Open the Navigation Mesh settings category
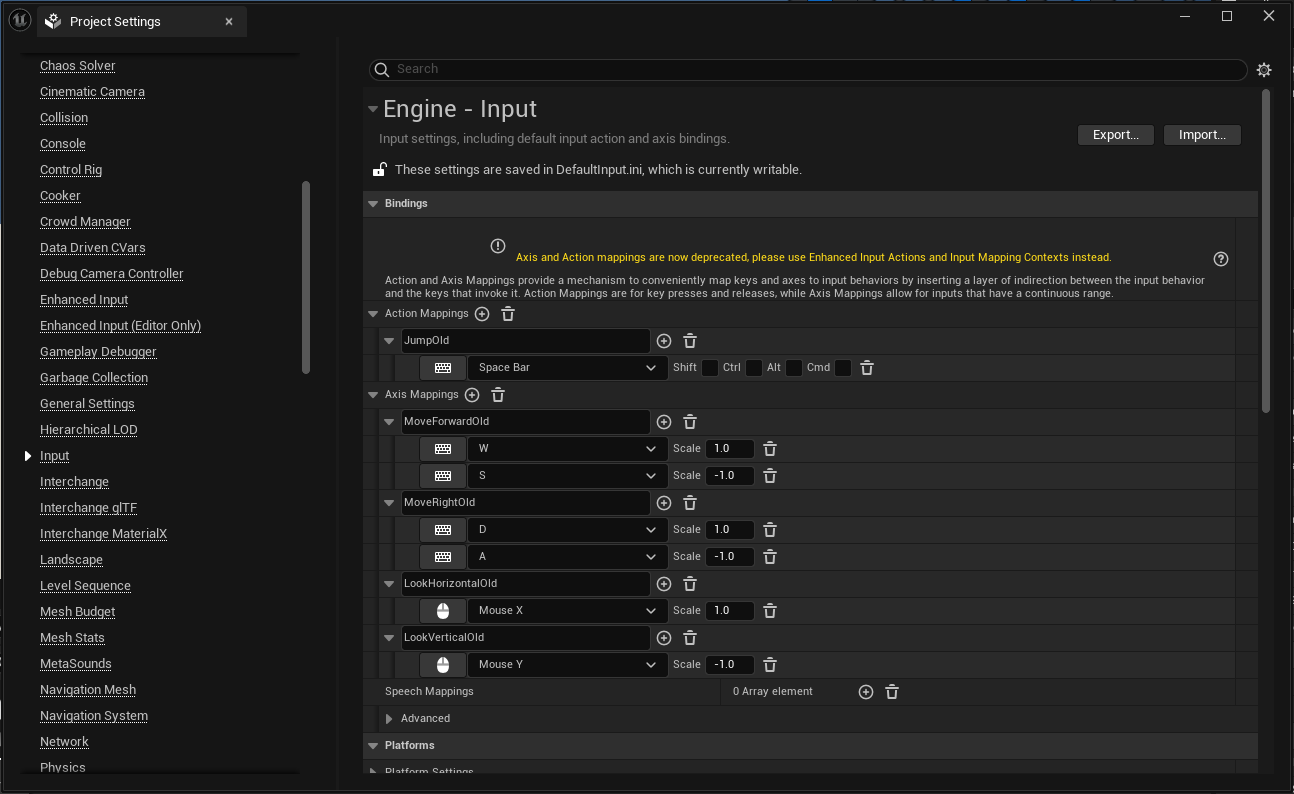Screen dimensions: 1294x794 pyautogui.click(x=88, y=690)
